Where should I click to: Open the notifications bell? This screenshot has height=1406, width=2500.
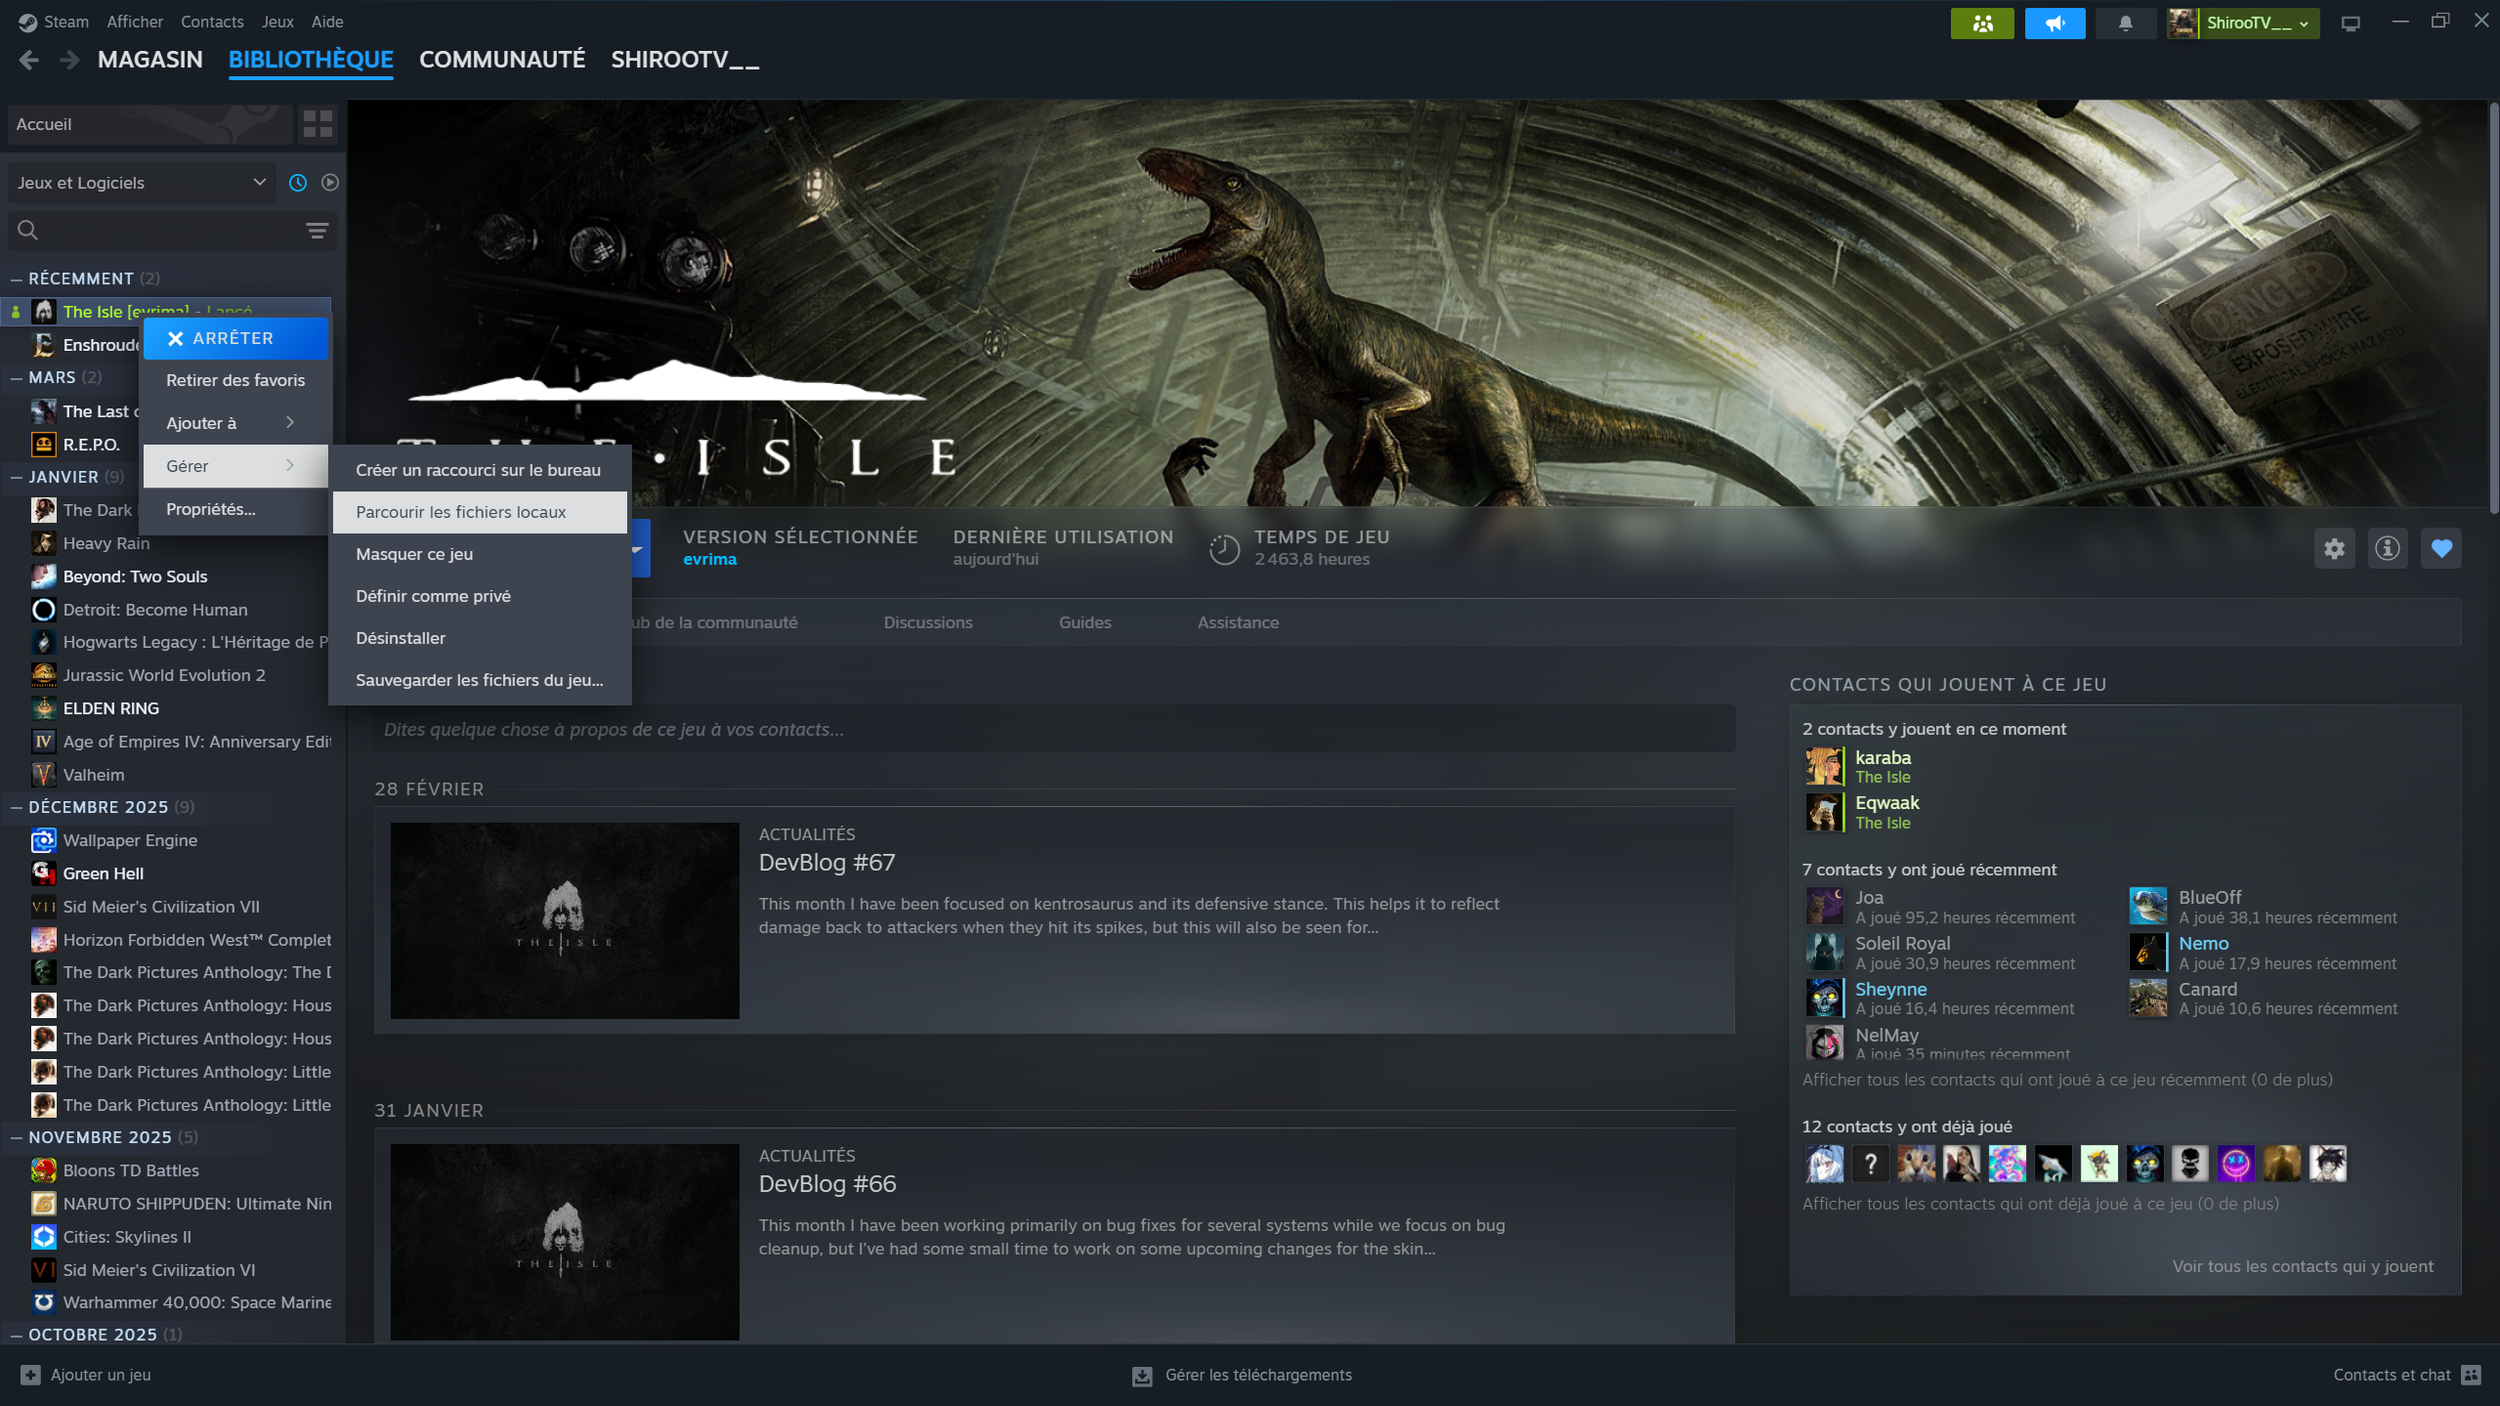[2125, 23]
